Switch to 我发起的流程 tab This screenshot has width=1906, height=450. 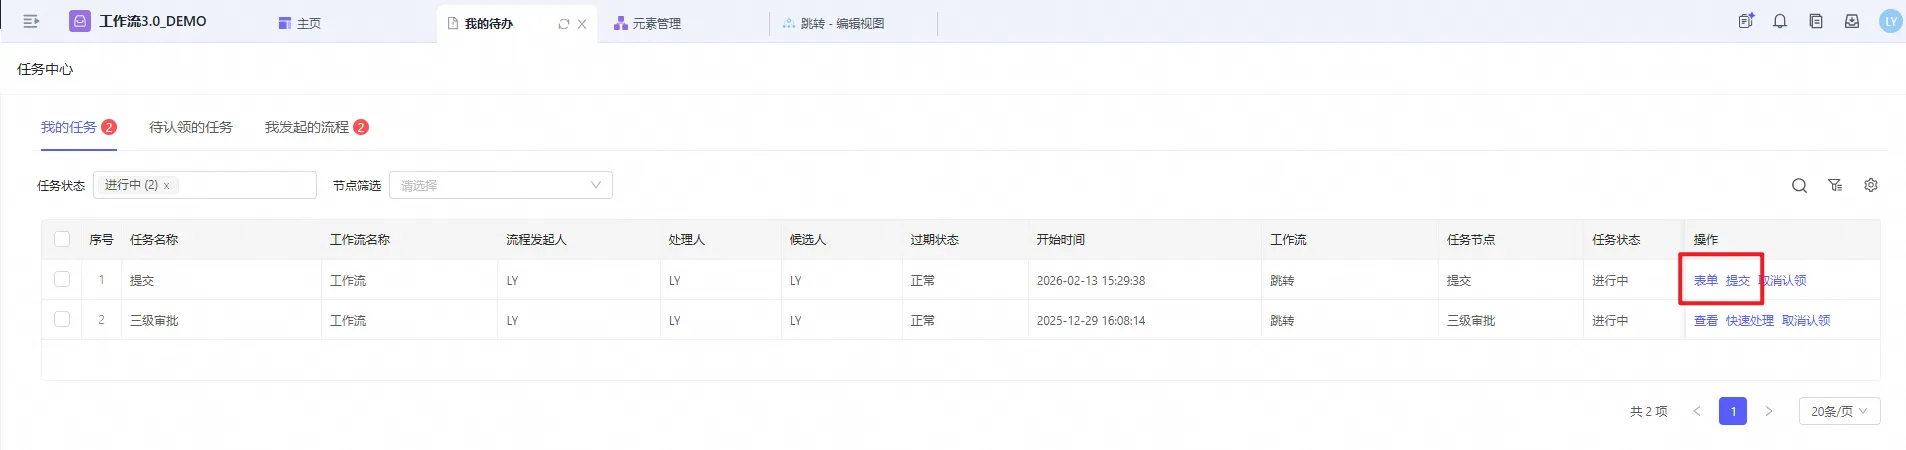pos(307,127)
